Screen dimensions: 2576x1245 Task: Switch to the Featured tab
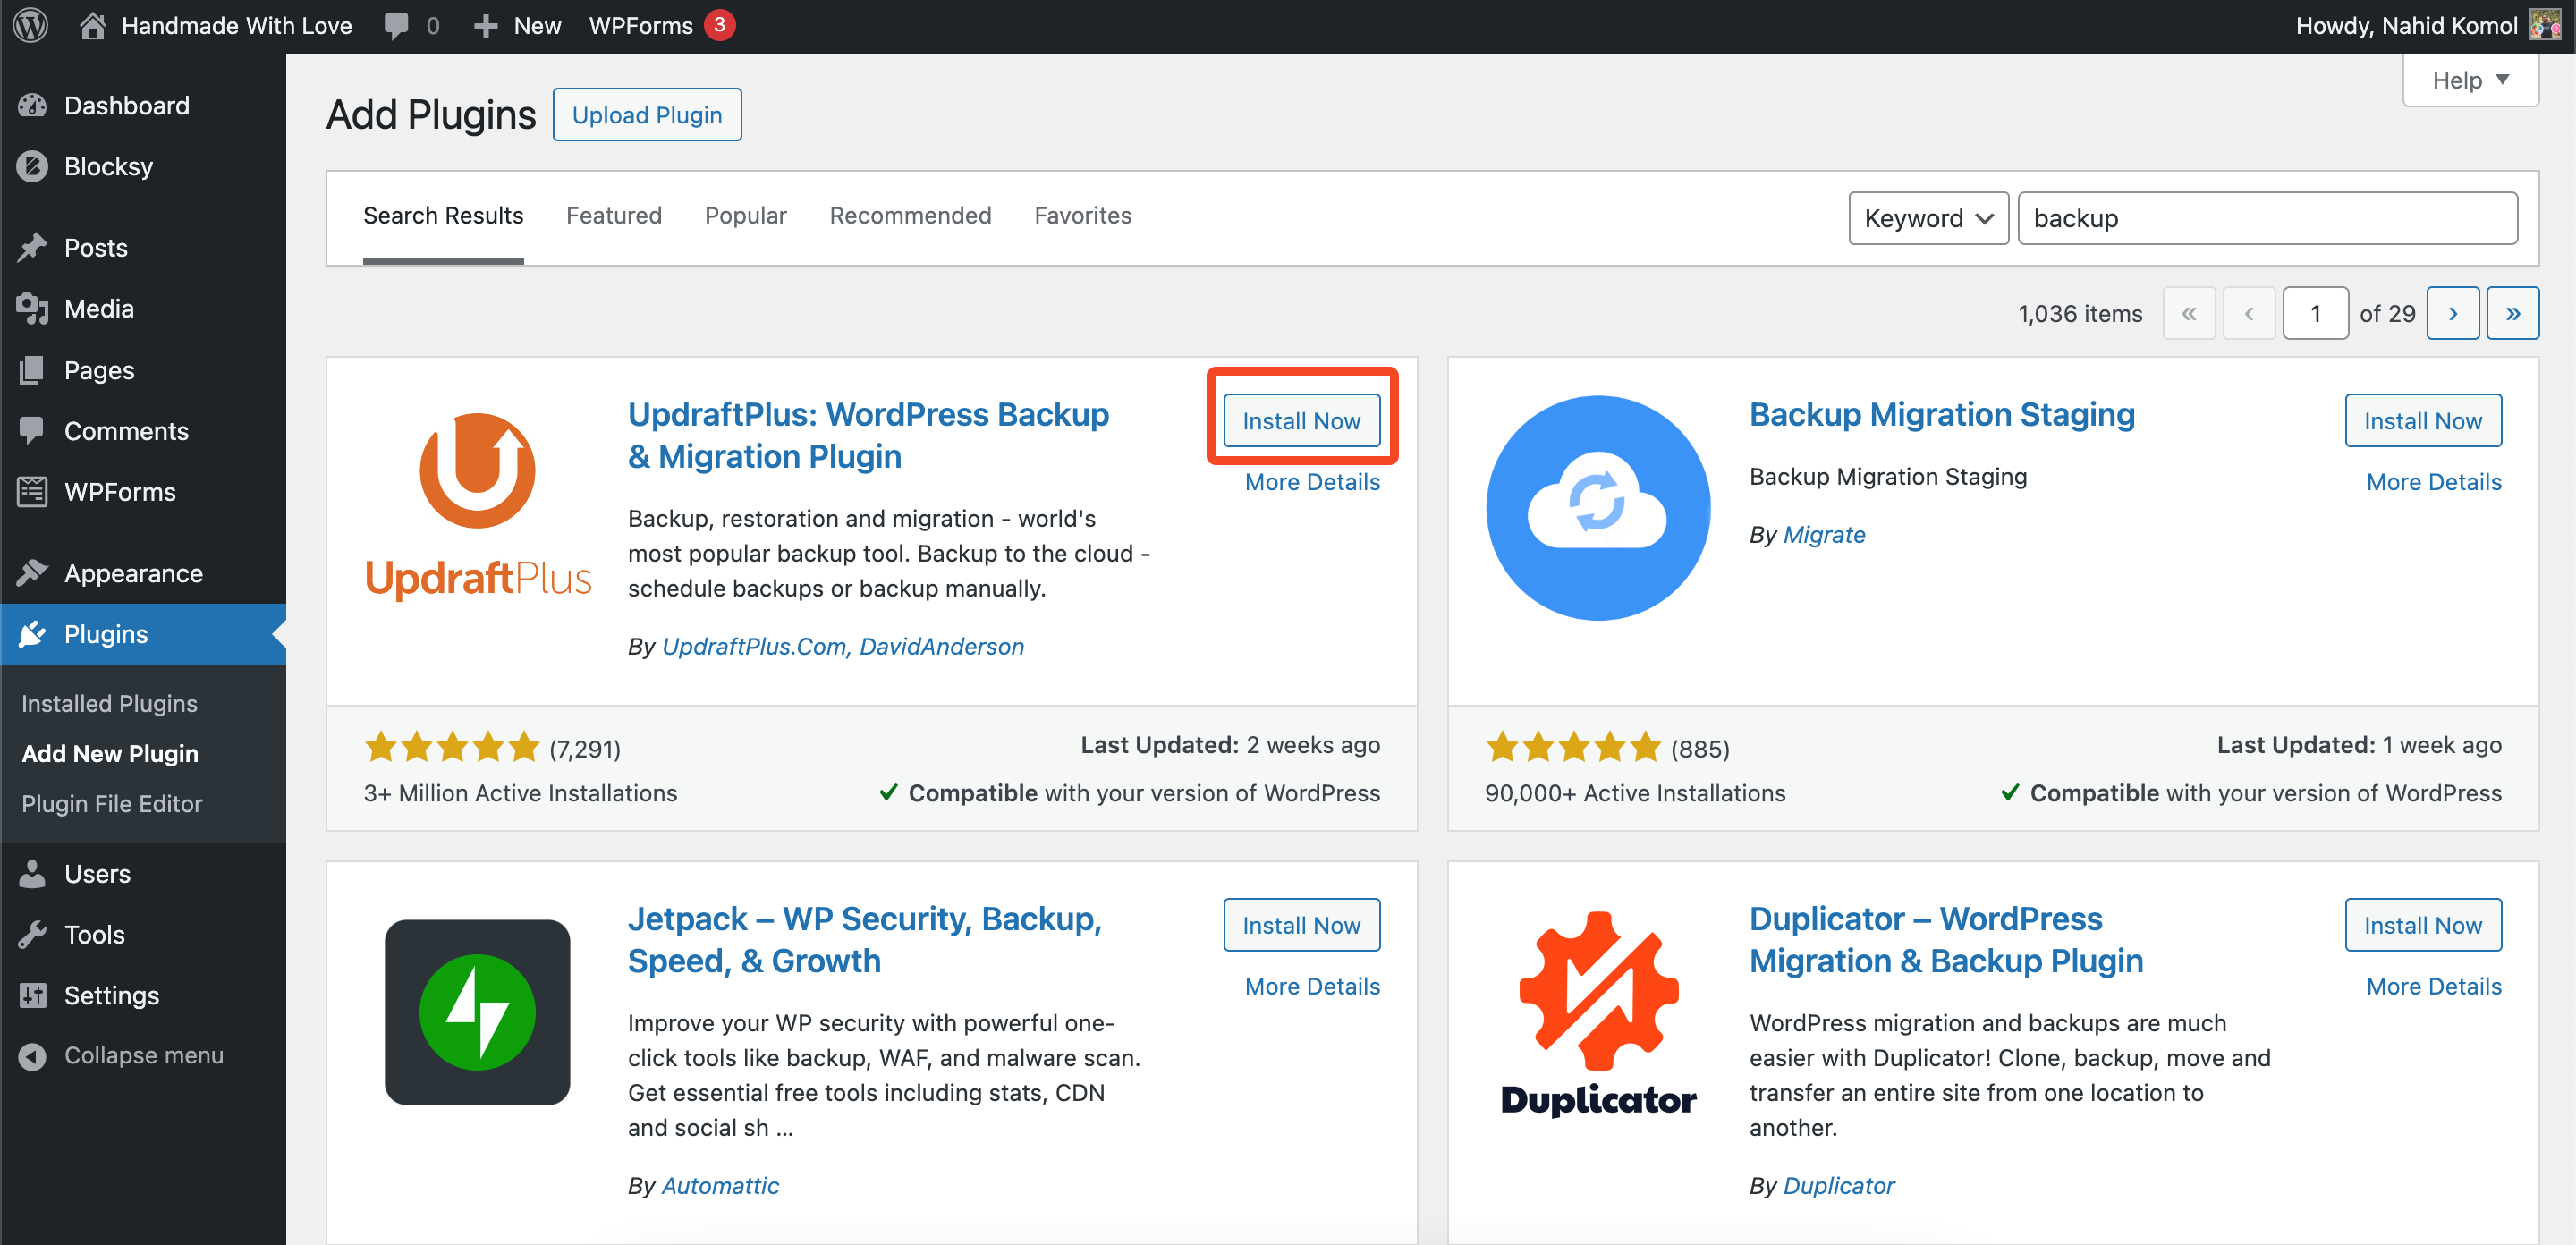tap(613, 215)
